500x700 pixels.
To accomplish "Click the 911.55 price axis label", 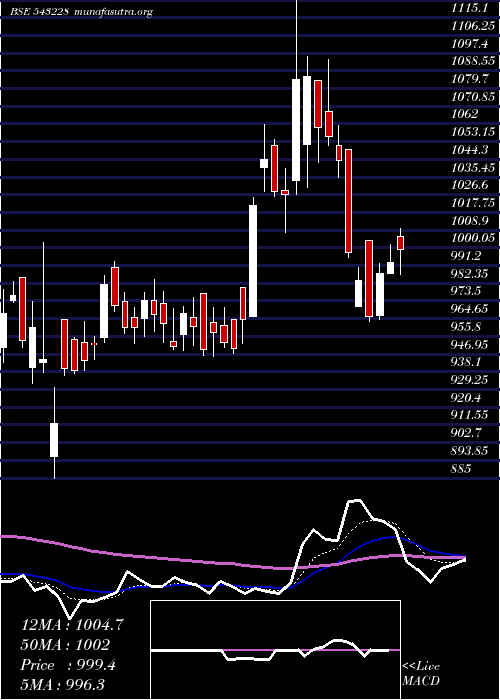I will [469, 415].
